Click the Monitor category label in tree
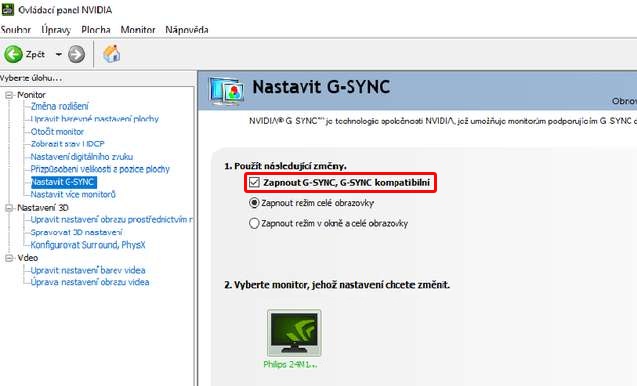The height and width of the screenshot is (386, 637). tap(31, 95)
